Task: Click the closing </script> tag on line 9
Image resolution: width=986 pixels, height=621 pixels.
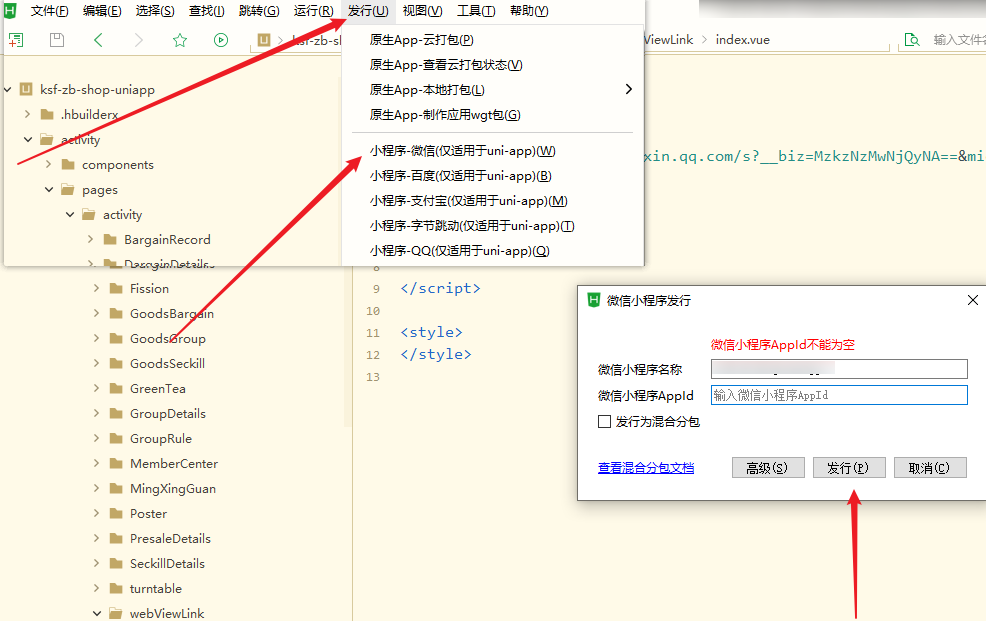Action: click(x=440, y=288)
